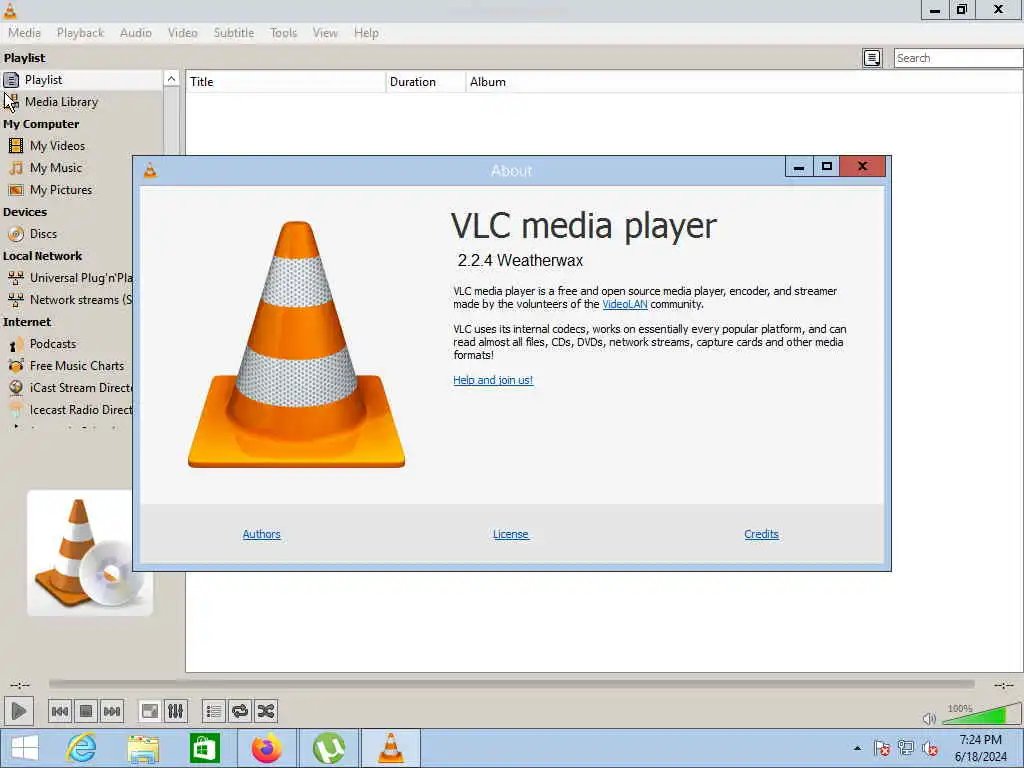Adjust the volume slider
1024x768 pixels.
pos(980,715)
